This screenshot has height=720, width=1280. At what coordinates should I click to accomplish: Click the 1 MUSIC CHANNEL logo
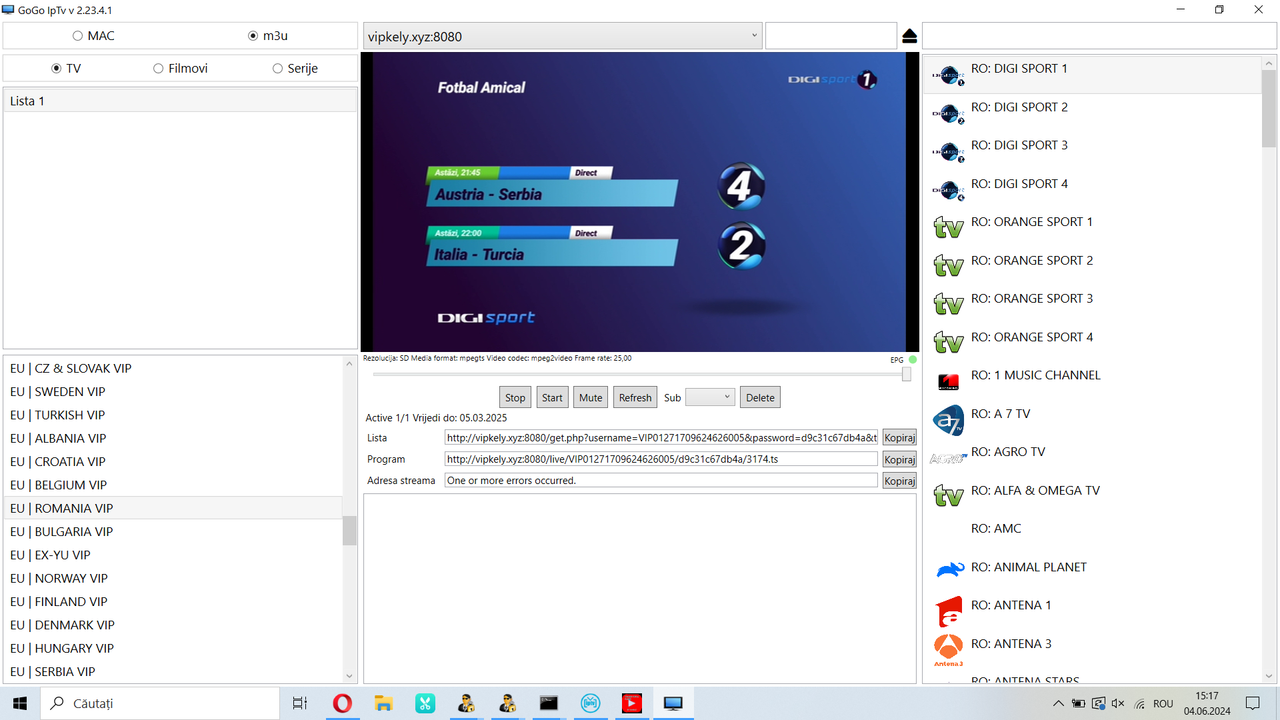point(948,381)
